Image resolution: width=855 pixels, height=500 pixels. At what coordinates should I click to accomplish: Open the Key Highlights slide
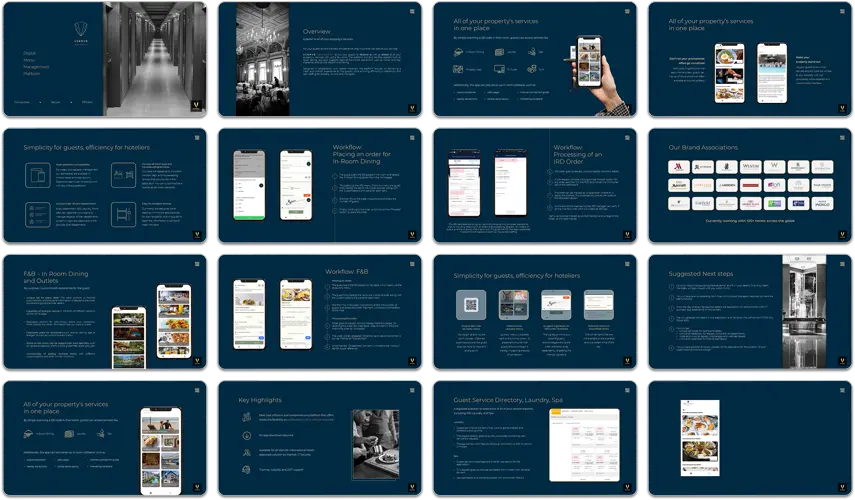pyautogui.click(x=320, y=438)
